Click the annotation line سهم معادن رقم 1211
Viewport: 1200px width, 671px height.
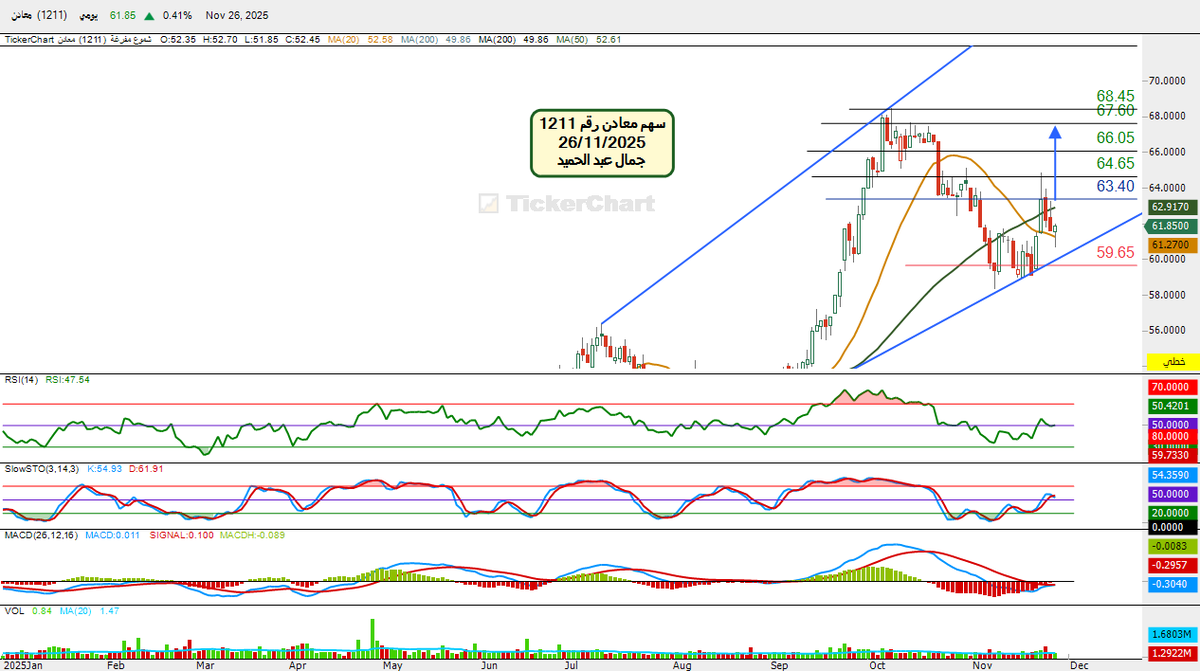tap(602, 123)
